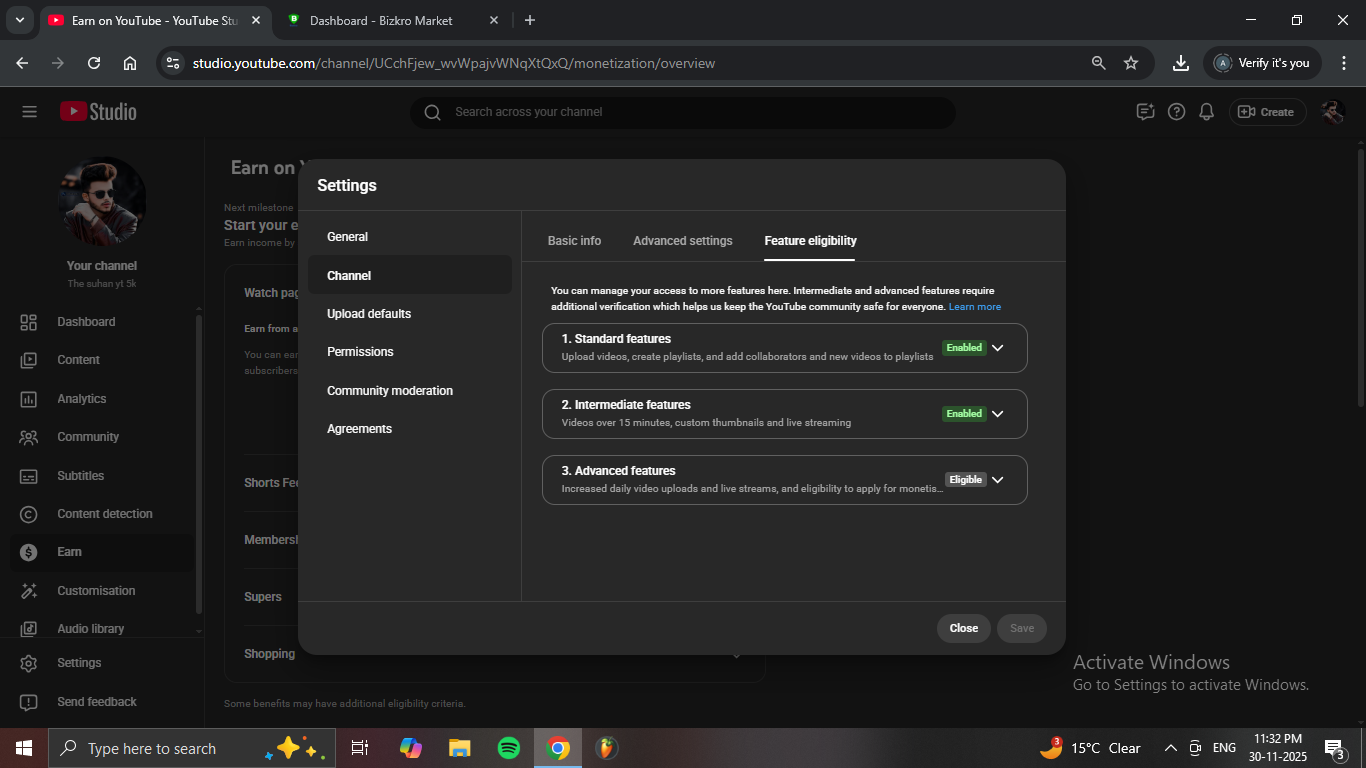Follow the Learn more link
This screenshot has width=1366, height=768.
[974, 307]
